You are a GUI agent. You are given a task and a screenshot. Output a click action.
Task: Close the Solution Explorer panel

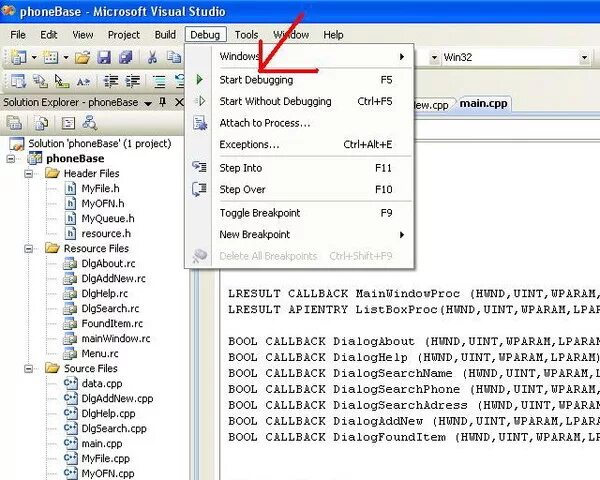pos(179,102)
